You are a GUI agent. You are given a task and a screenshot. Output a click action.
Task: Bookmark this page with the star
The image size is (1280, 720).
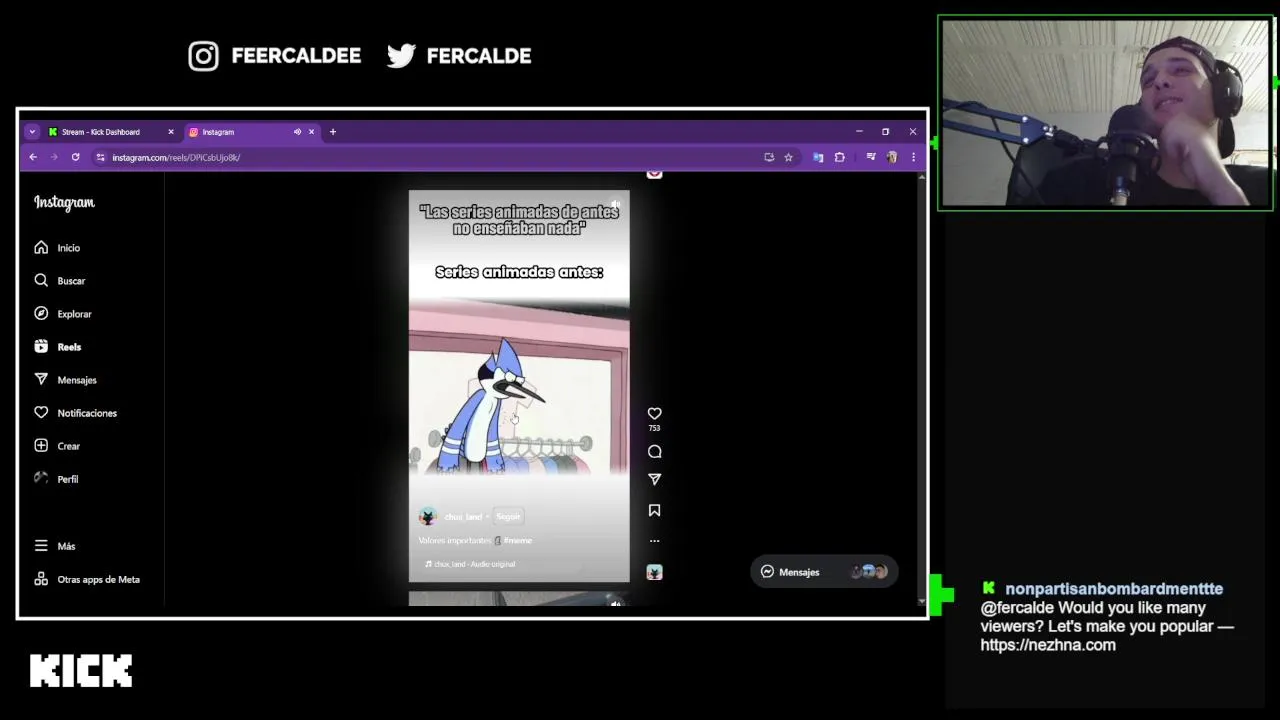[x=788, y=157]
